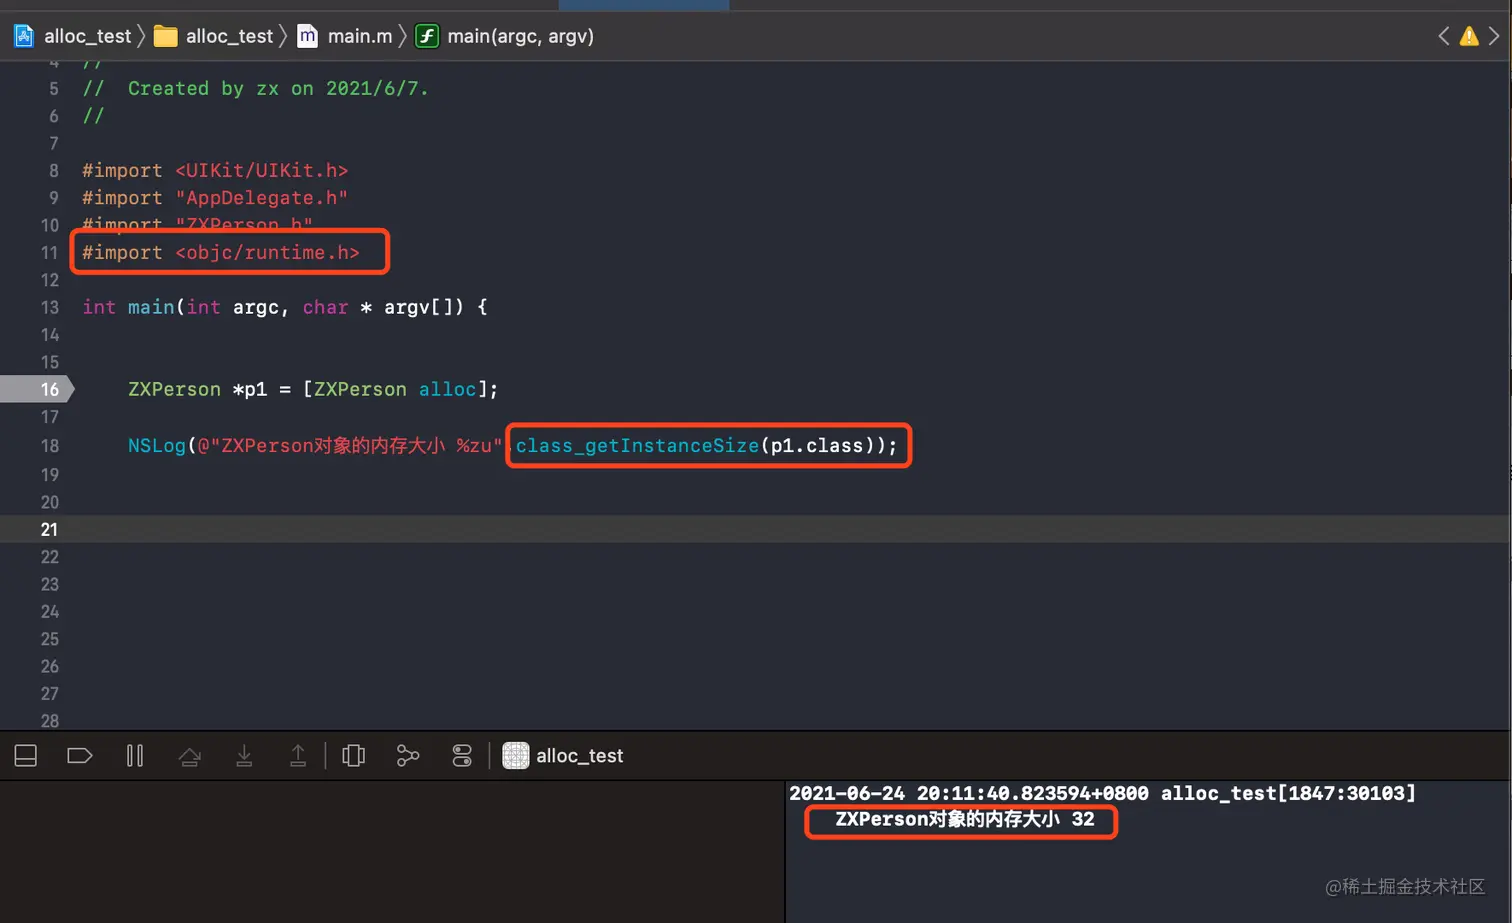1512x923 pixels.
Task: Click the Created by zx comment
Action: 256,89
